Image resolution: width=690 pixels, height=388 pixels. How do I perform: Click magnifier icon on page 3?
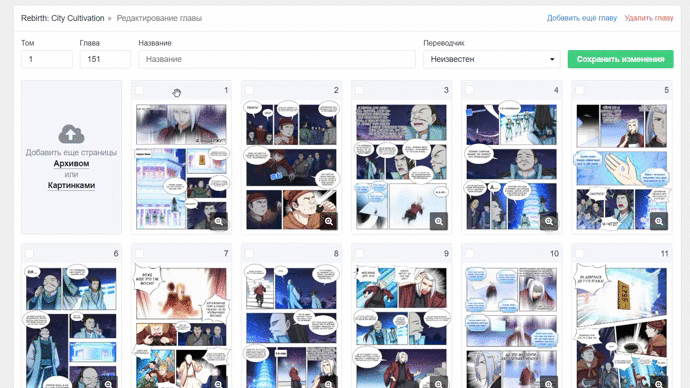pos(439,221)
